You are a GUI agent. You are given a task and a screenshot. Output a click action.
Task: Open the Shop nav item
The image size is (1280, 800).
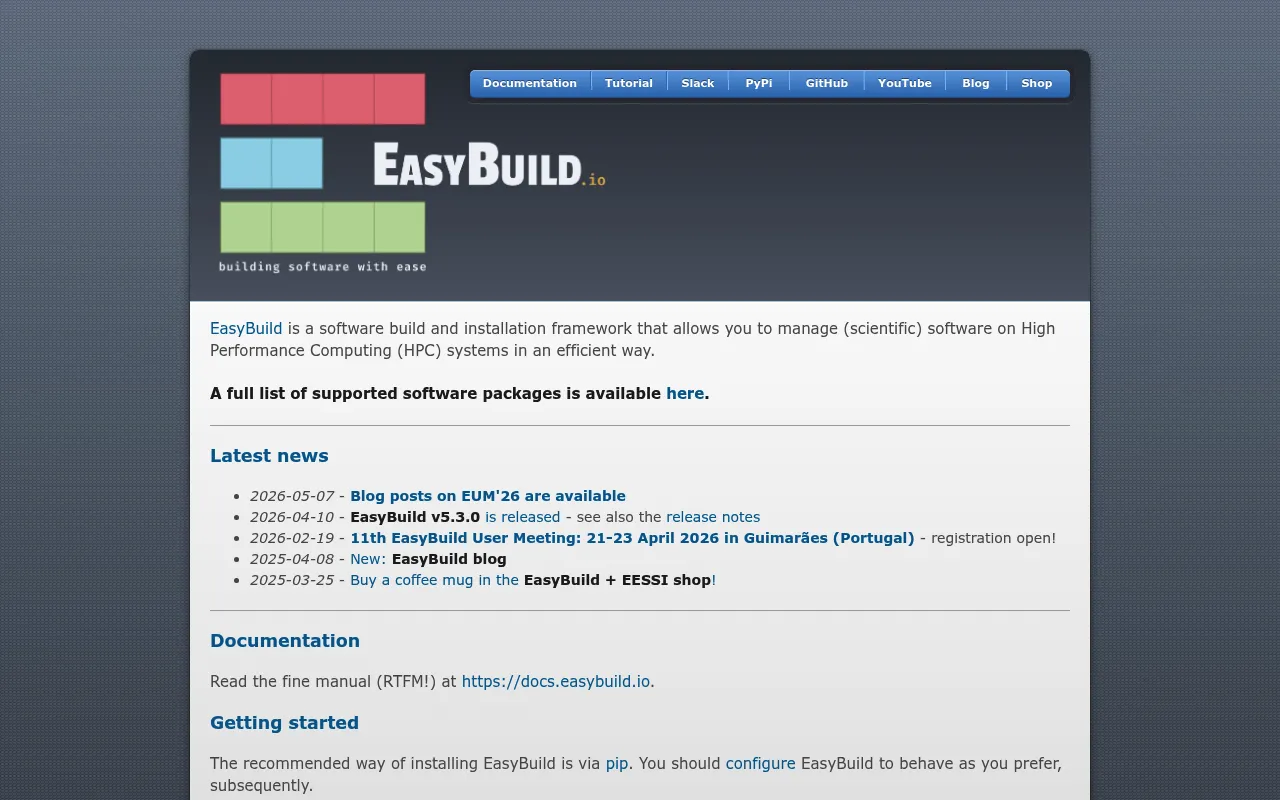coord(1037,83)
